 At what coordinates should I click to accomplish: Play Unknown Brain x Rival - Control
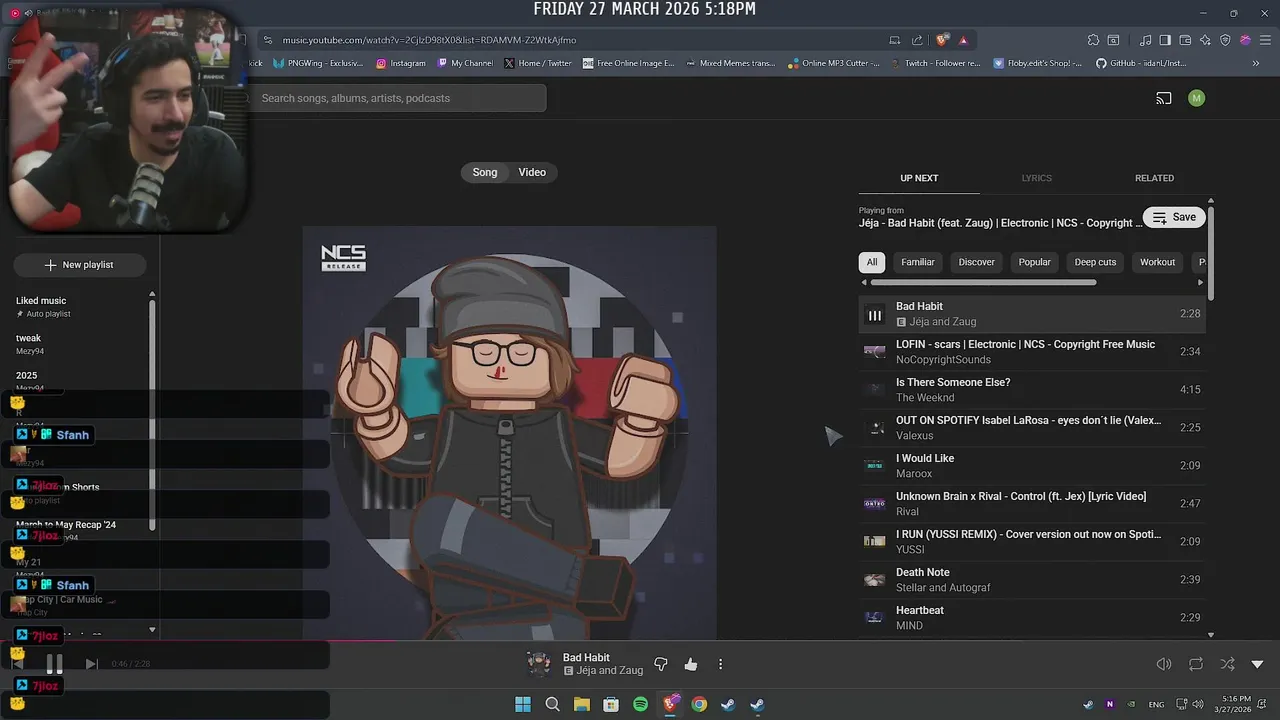[x=1033, y=504]
